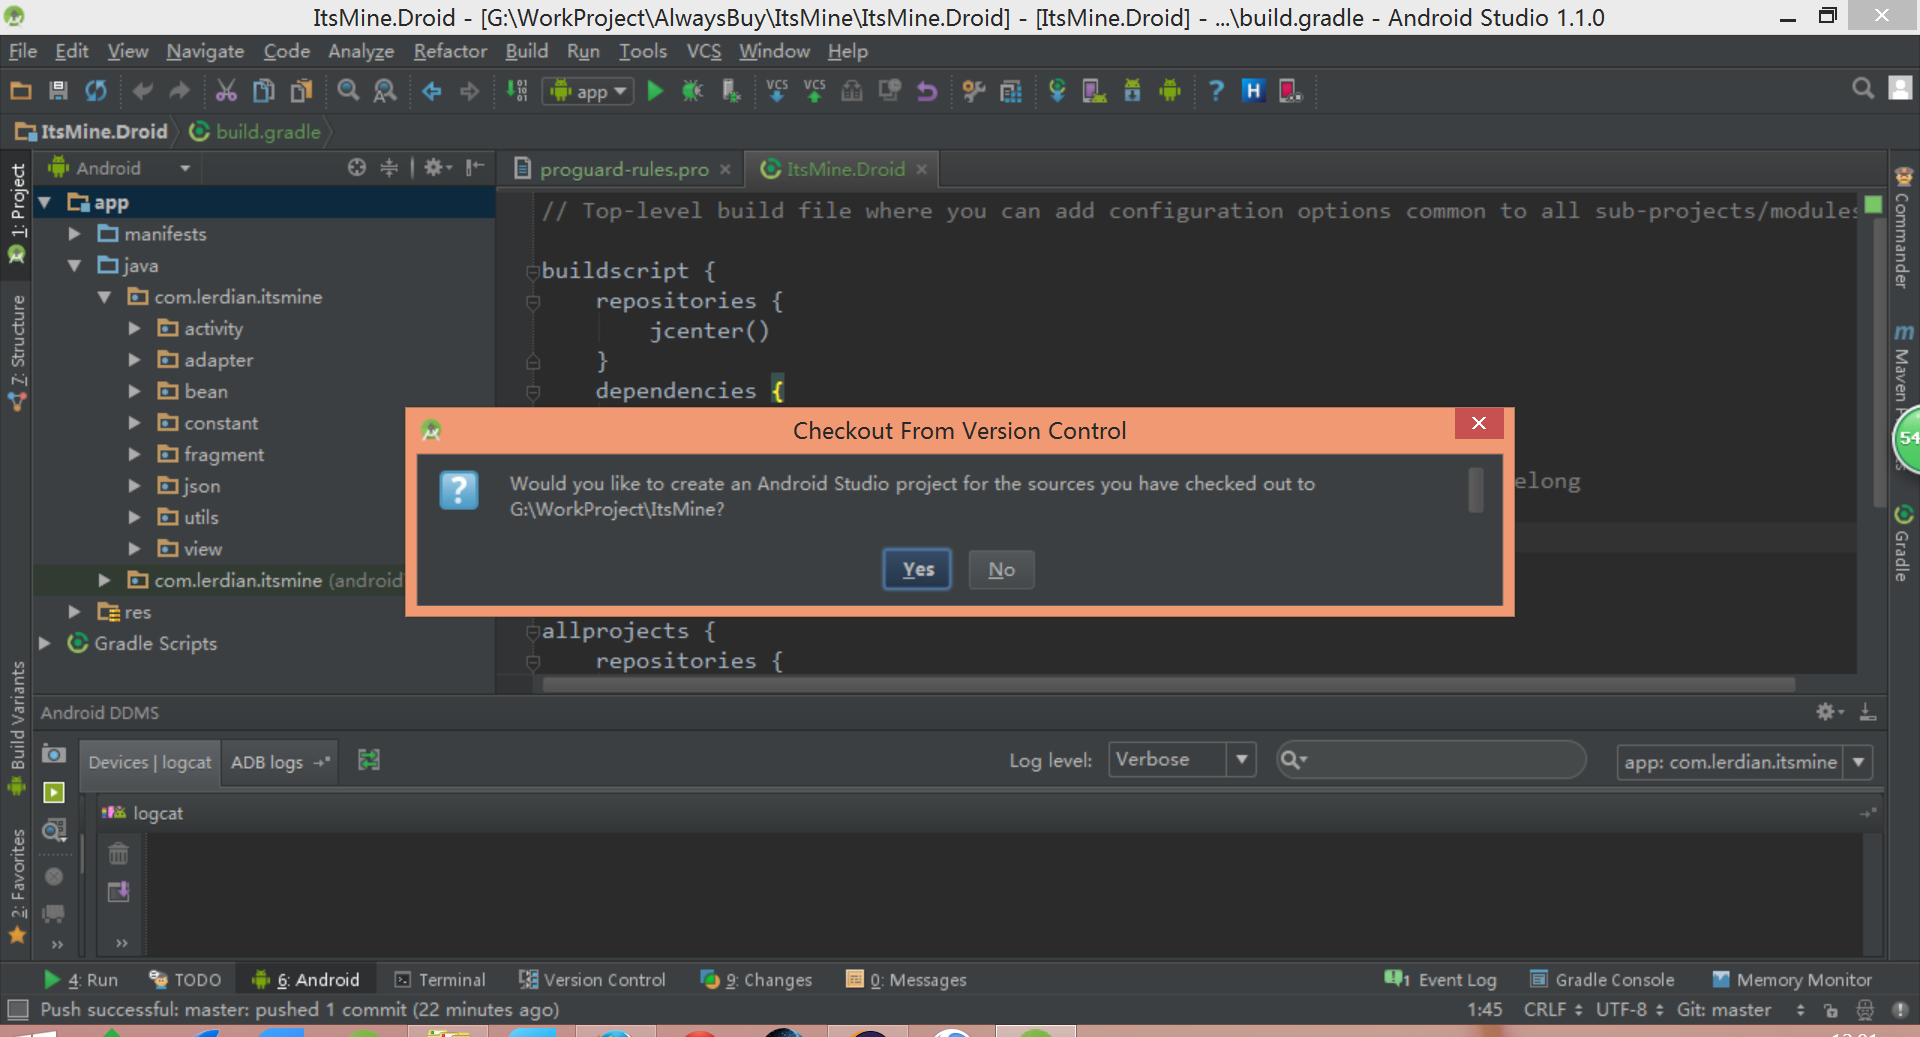The height and width of the screenshot is (1037, 1920).
Task: Click the Help question mark icon
Action: [x=1216, y=91]
